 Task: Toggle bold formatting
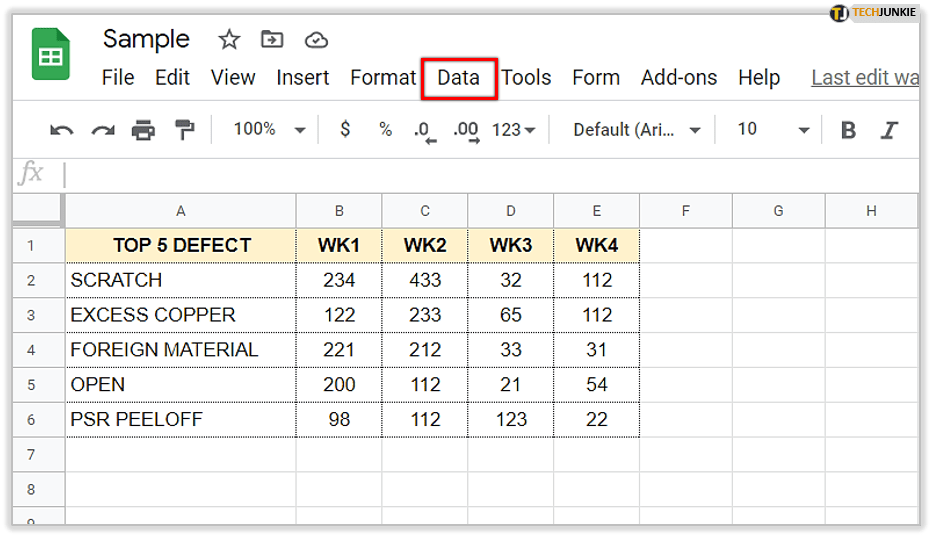pos(848,130)
